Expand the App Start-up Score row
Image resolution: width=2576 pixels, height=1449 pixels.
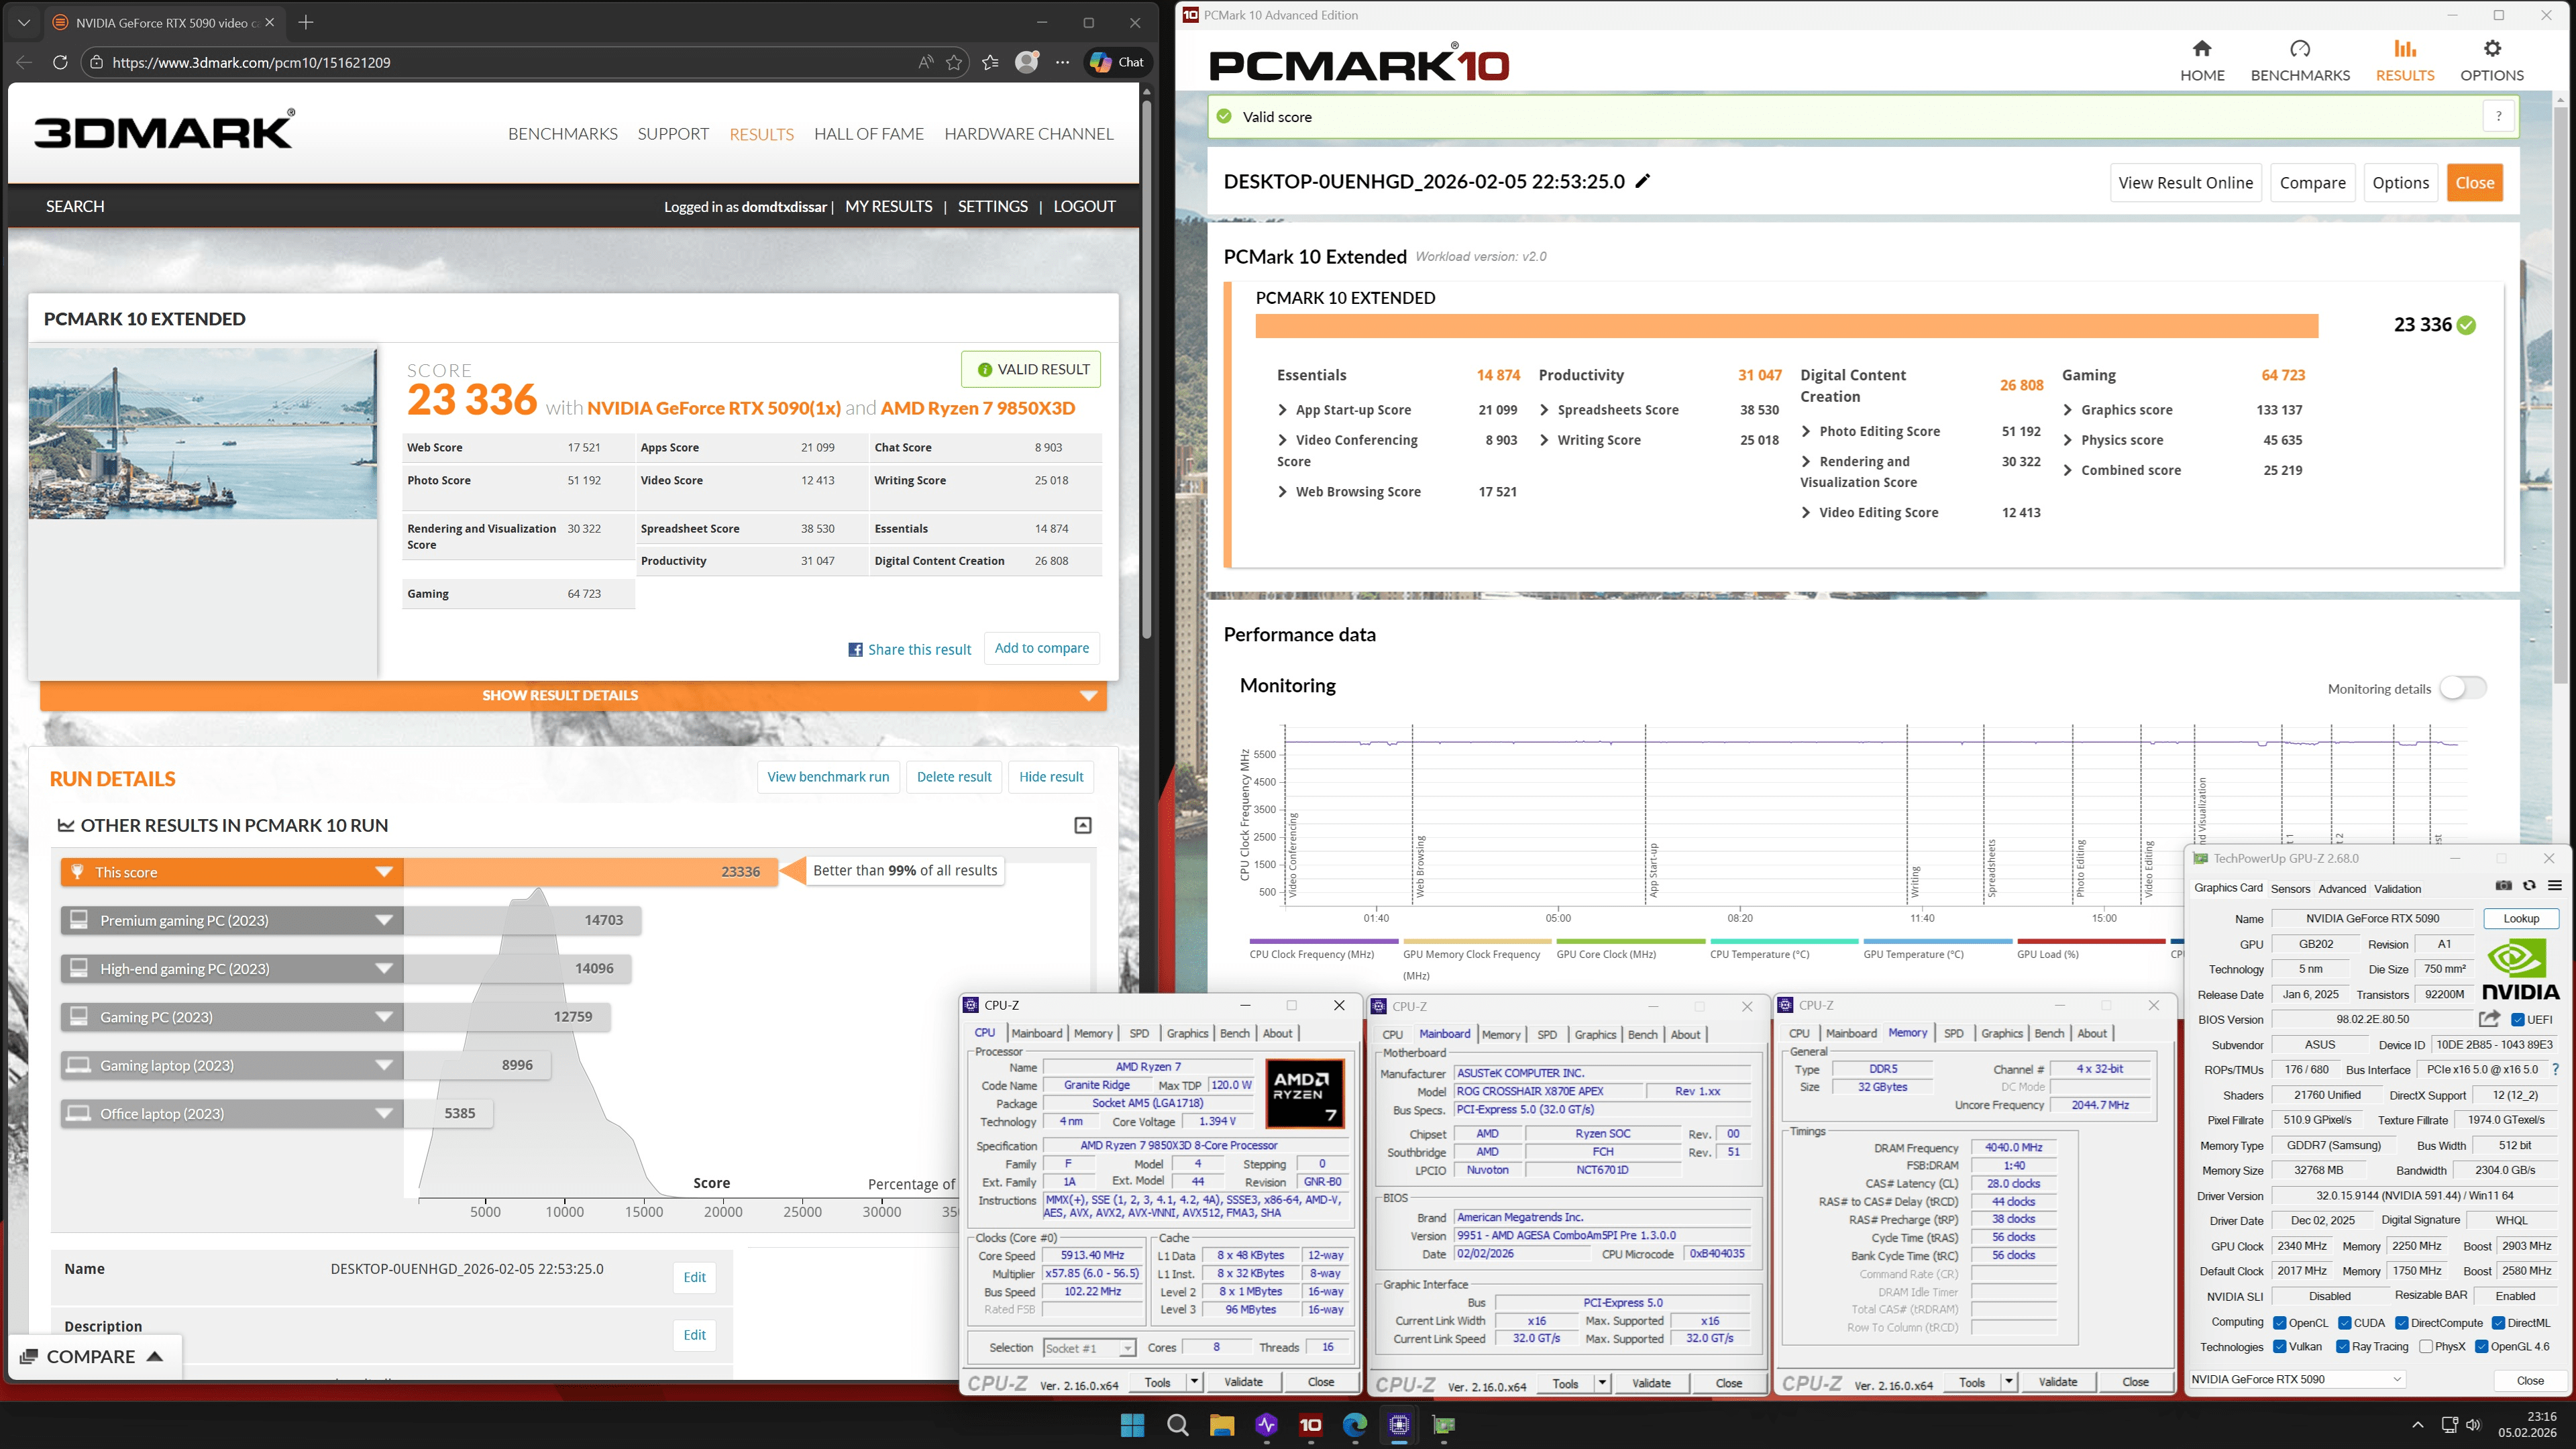point(1282,410)
